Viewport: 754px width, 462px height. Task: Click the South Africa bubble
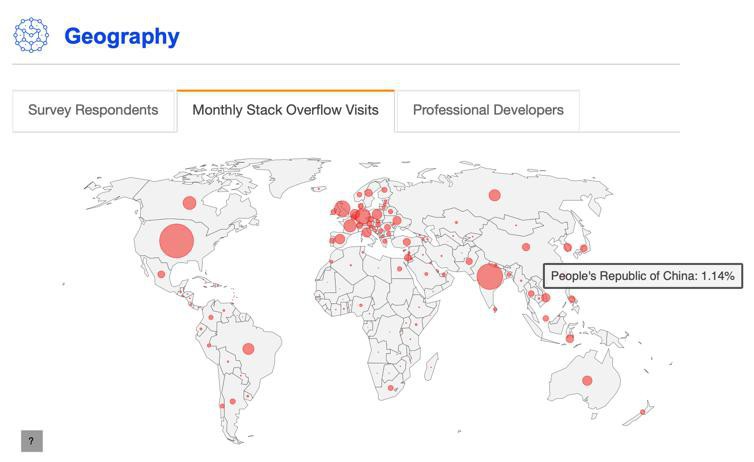click(x=391, y=388)
